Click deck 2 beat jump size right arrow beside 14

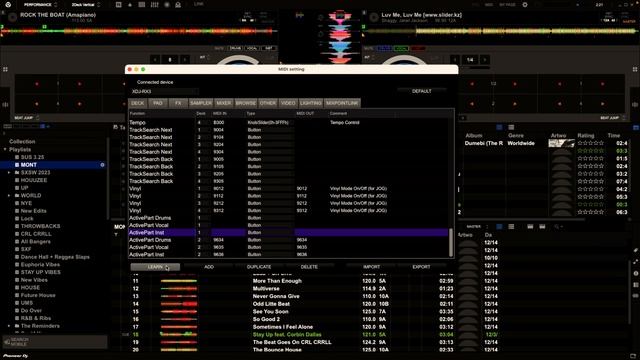coord(485,60)
